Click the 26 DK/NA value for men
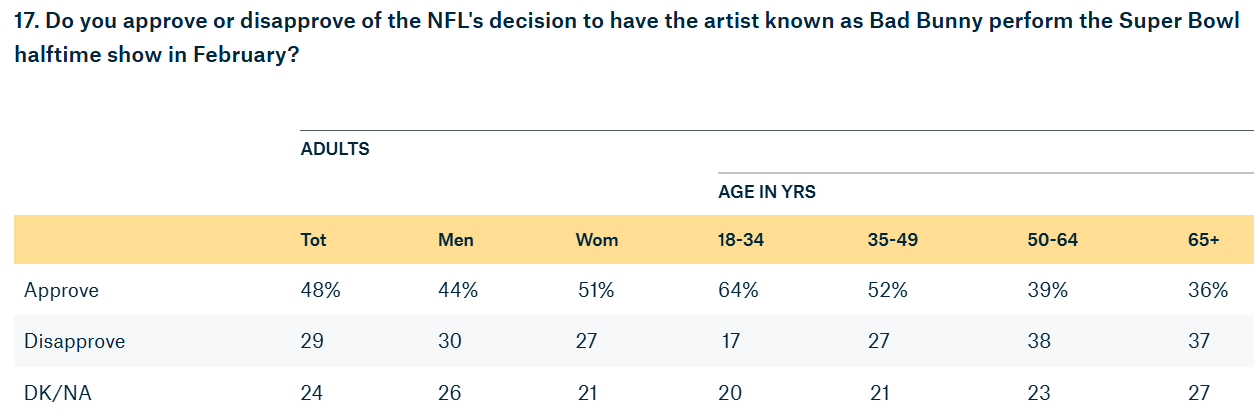Image resolution: width=1254 pixels, height=418 pixels. pos(449,392)
